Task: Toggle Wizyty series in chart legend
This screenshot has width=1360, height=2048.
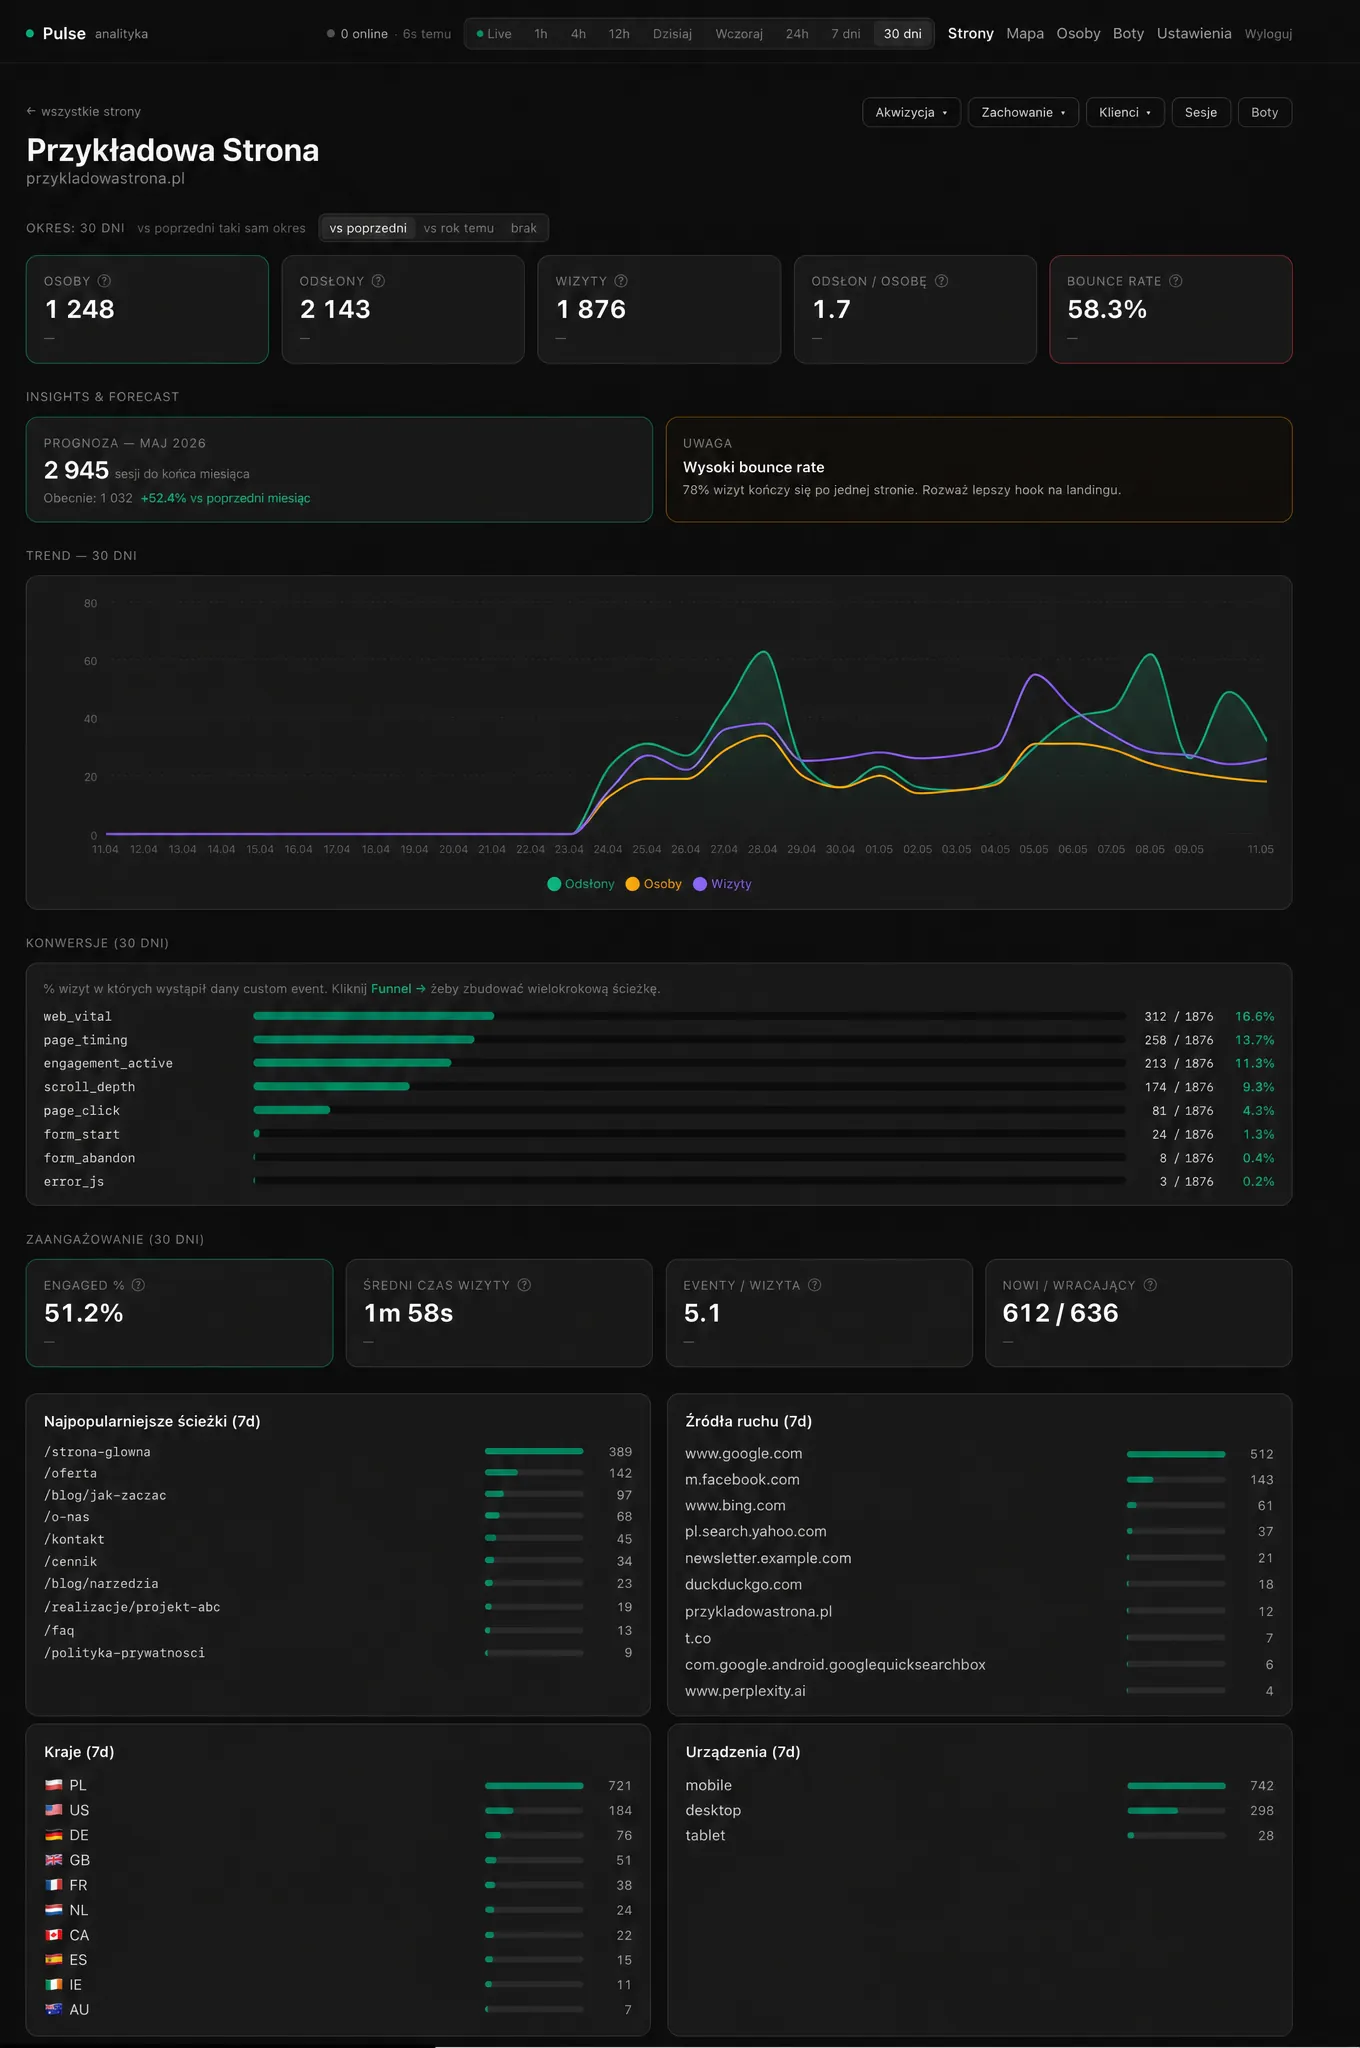Action: (x=722, y=884)
